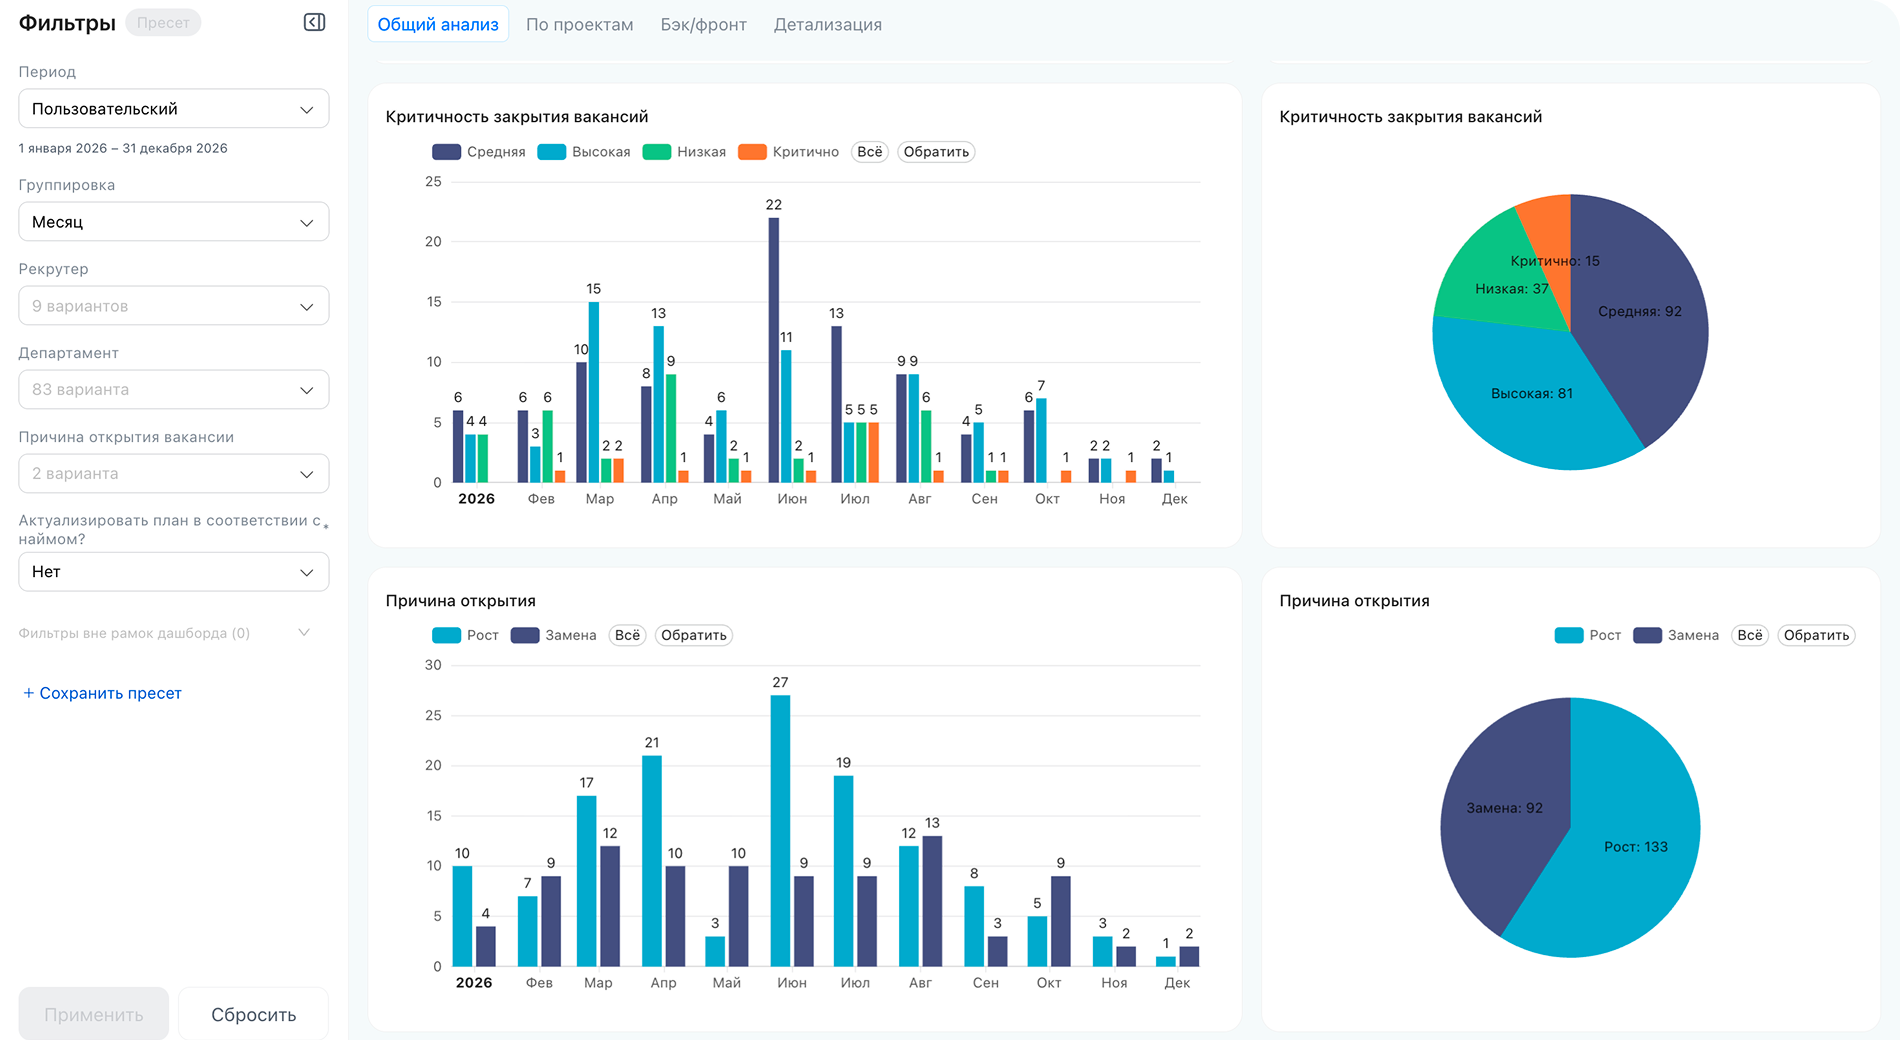The image size is (1900, 1040).
Task: Click the Фильтры sidebar heading
Action: pyautogui.click(x=67, y=22)
